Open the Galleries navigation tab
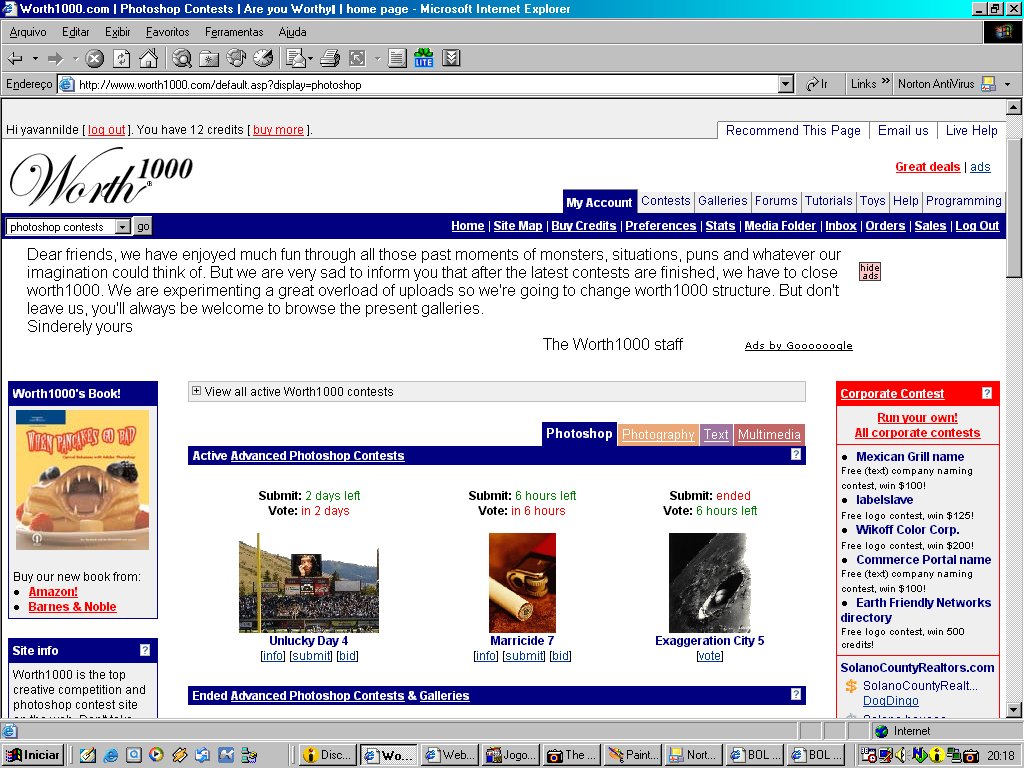This screenshot has height=768, width=1024. point(722,201)
